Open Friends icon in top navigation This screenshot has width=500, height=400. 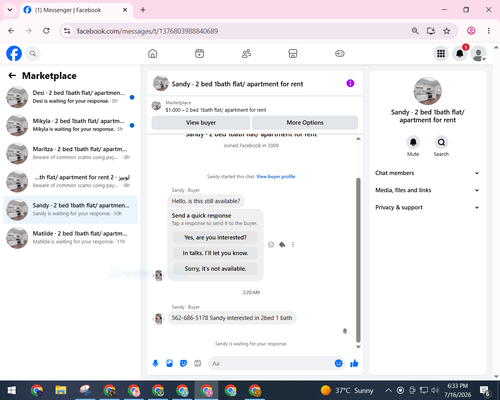246,54
